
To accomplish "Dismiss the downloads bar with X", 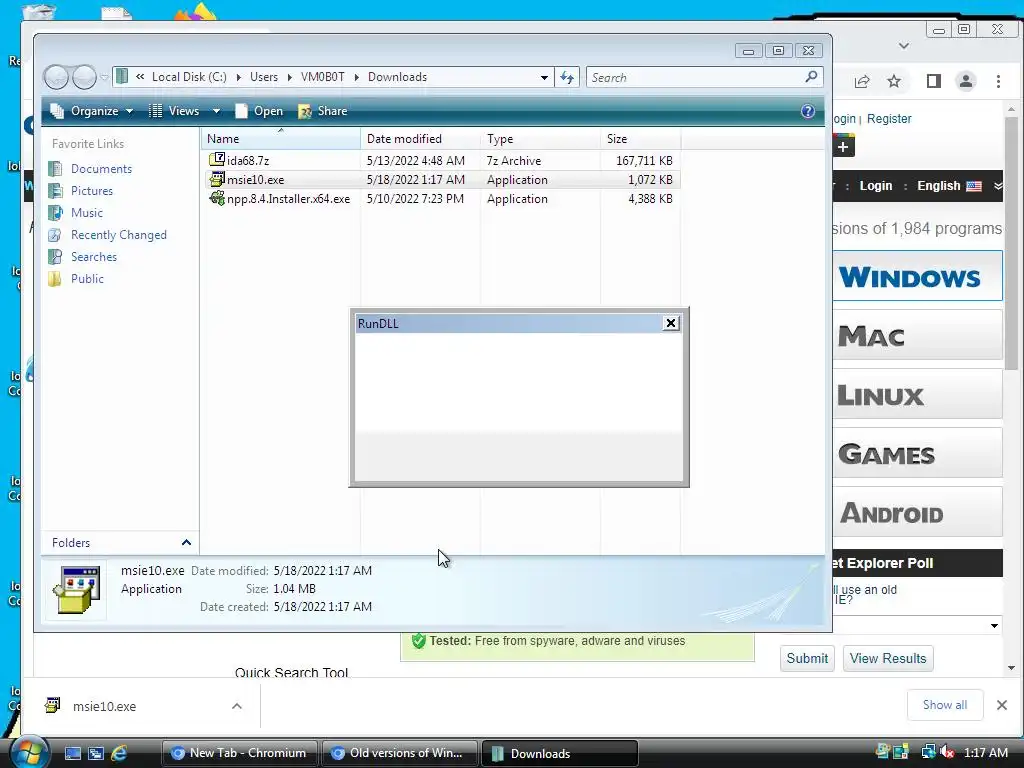I will pyautogui.click(x=1002, y=705).
